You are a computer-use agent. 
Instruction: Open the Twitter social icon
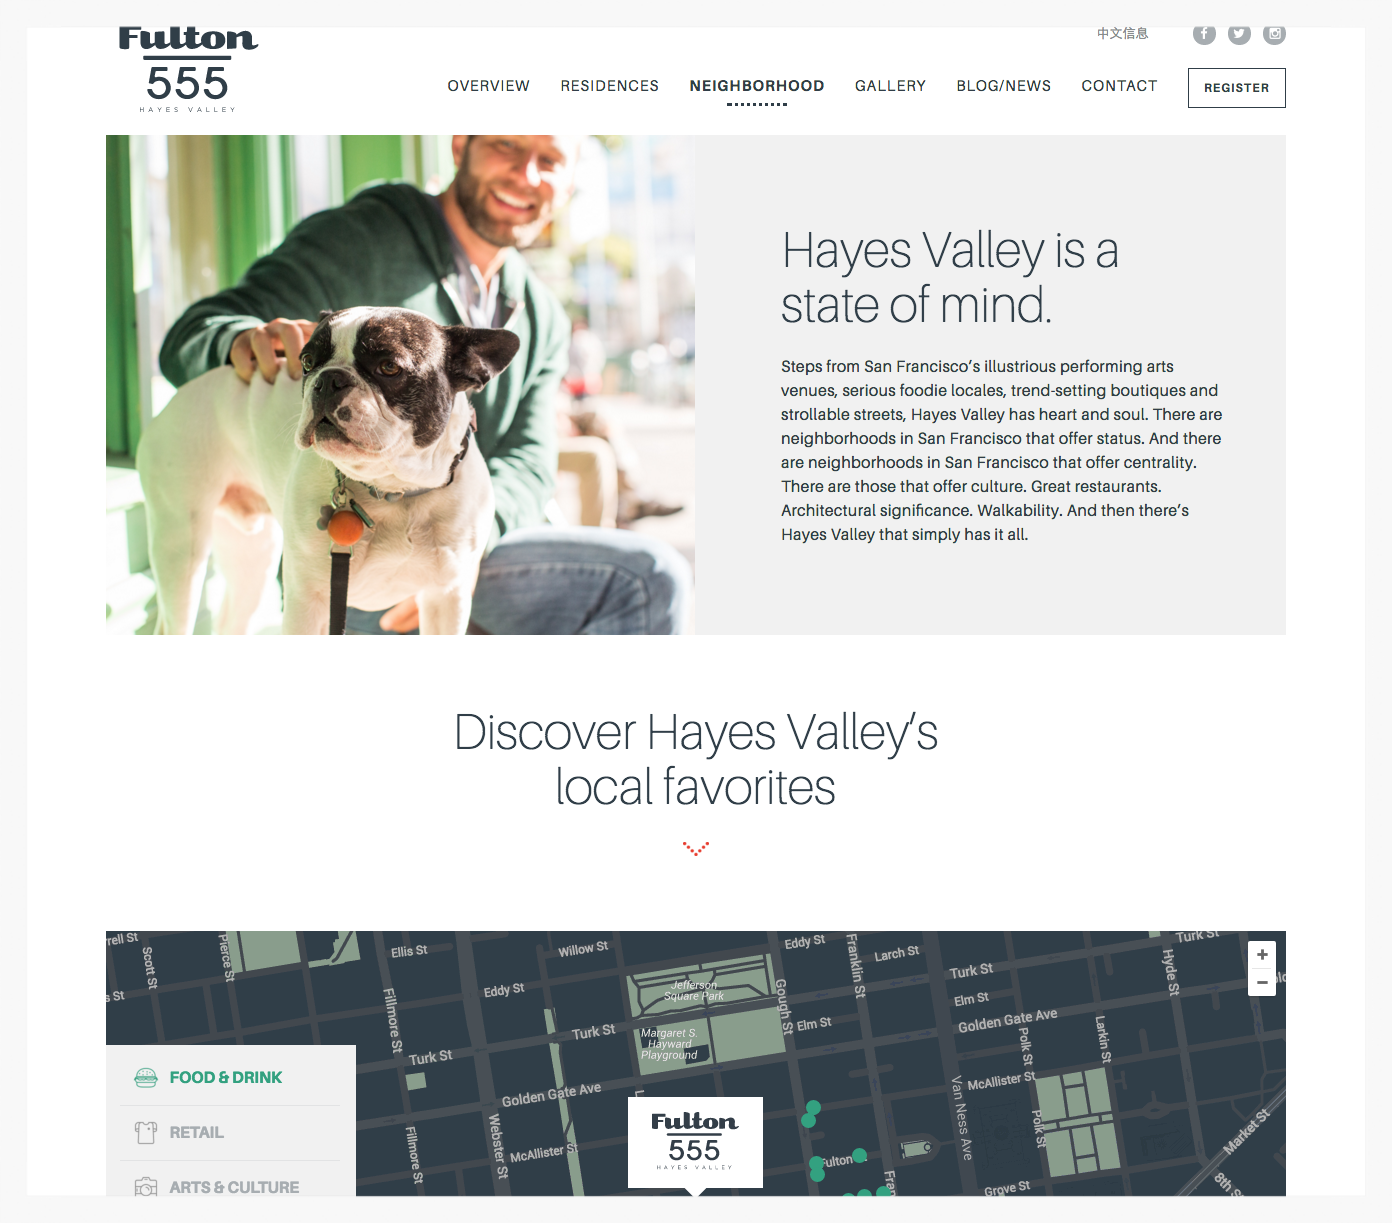coord(1239,34)
